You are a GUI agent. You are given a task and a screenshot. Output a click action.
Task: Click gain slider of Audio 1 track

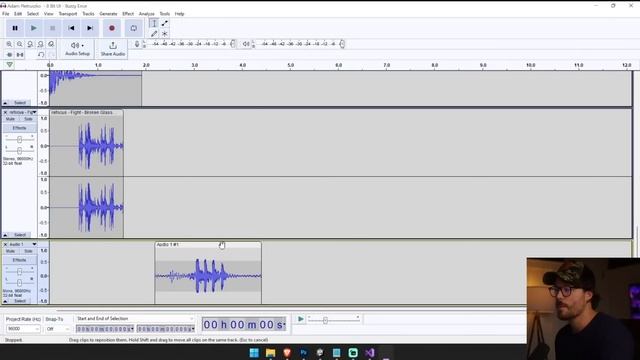click(19, 272)
